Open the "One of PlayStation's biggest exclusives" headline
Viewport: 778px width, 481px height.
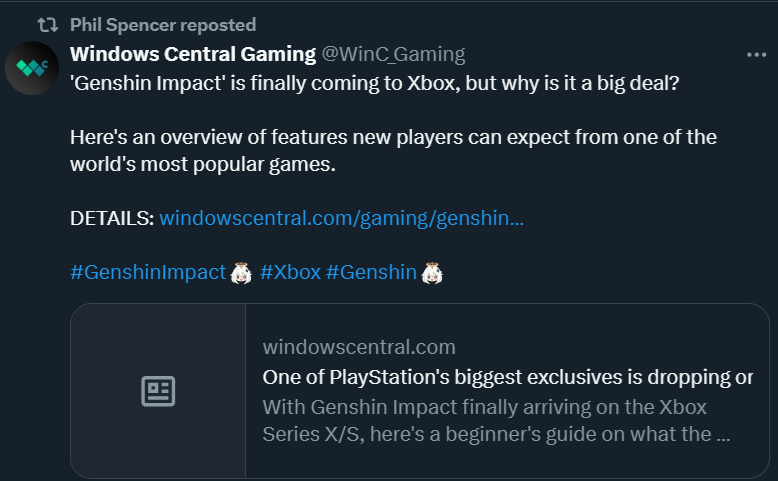507,377
